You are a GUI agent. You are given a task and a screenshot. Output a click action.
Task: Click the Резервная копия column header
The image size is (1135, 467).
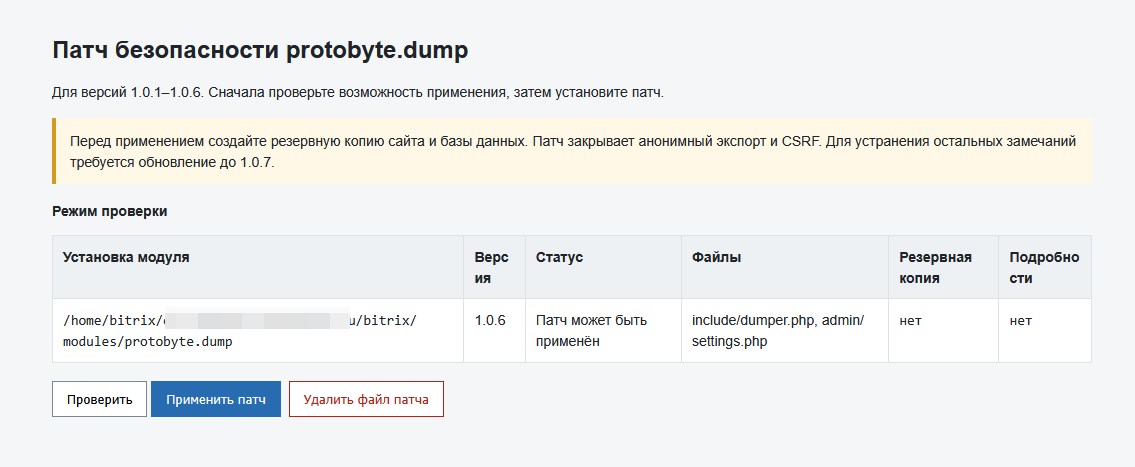click(943, 267)
